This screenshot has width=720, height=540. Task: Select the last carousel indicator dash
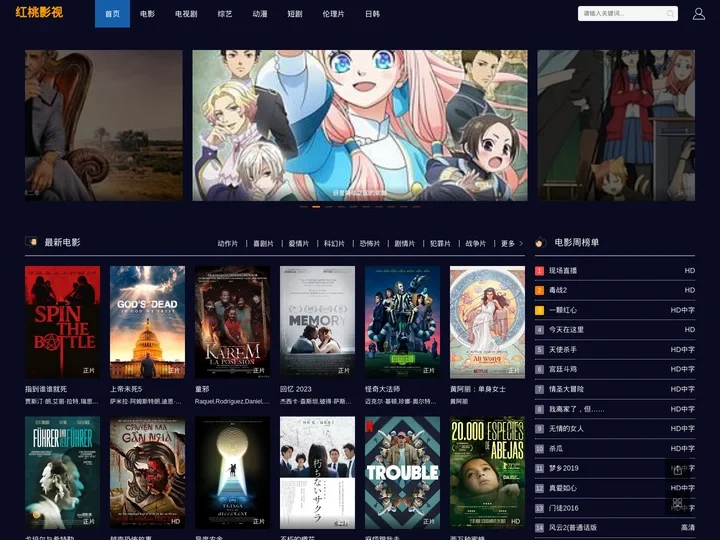click(x=416, y=207)
